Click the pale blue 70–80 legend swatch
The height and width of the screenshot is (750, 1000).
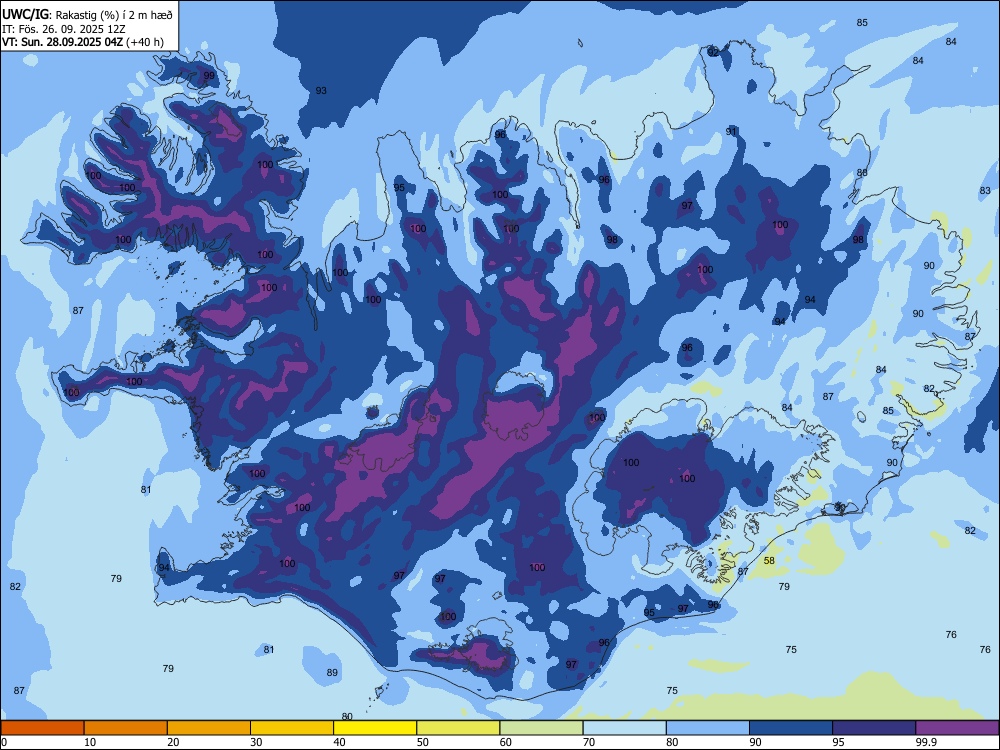(x=624, y=728)
